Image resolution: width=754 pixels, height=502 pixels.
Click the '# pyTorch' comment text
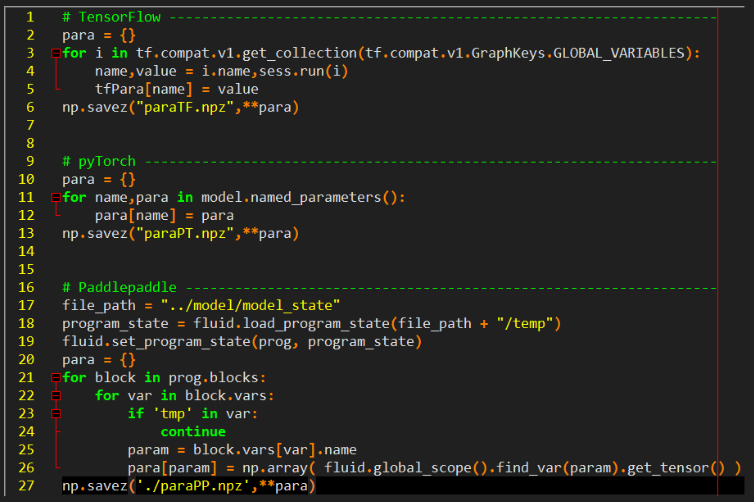[99, 162]
